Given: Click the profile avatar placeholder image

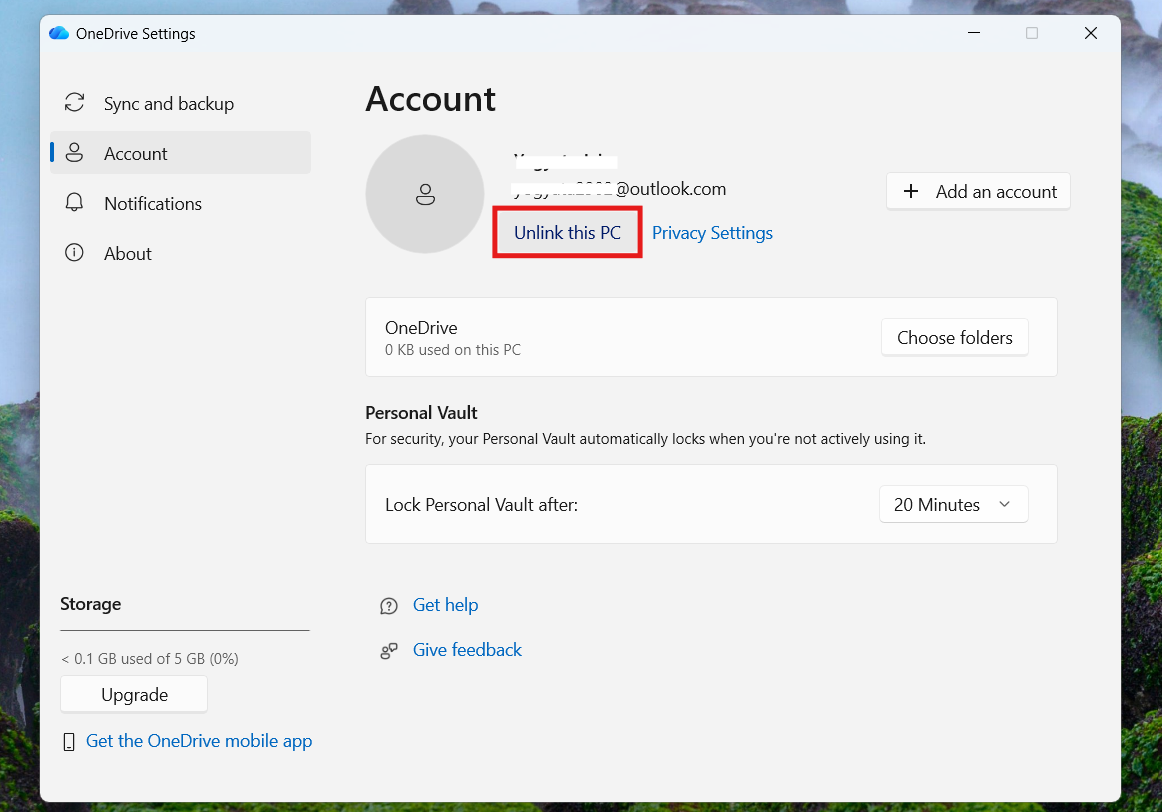Looking at the screenshot, I should (425, 195).
